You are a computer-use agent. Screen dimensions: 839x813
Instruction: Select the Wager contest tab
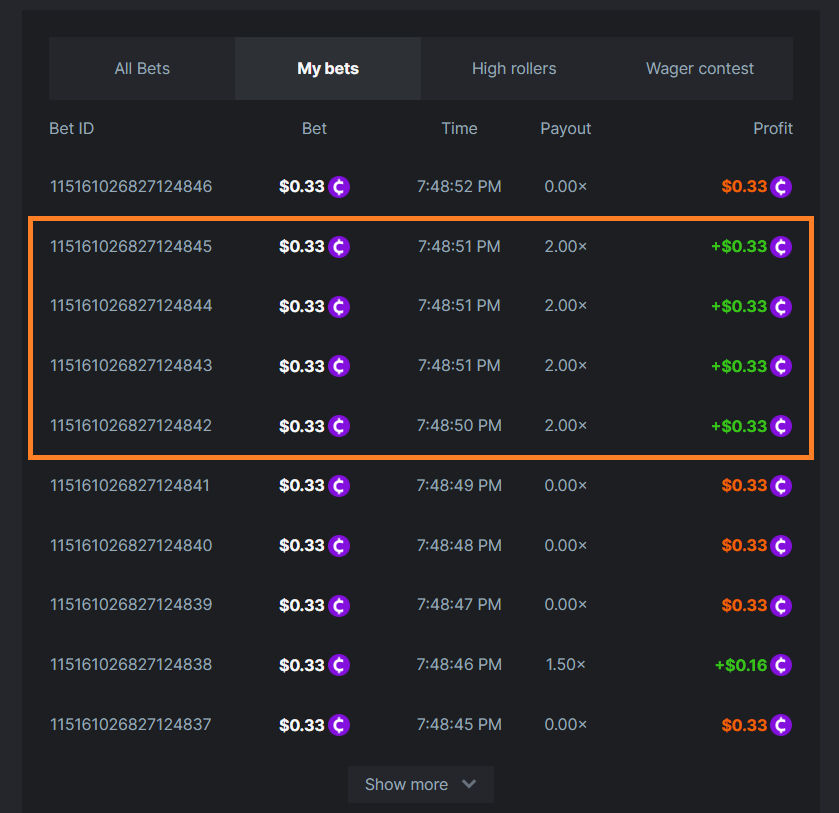point(700,69)
